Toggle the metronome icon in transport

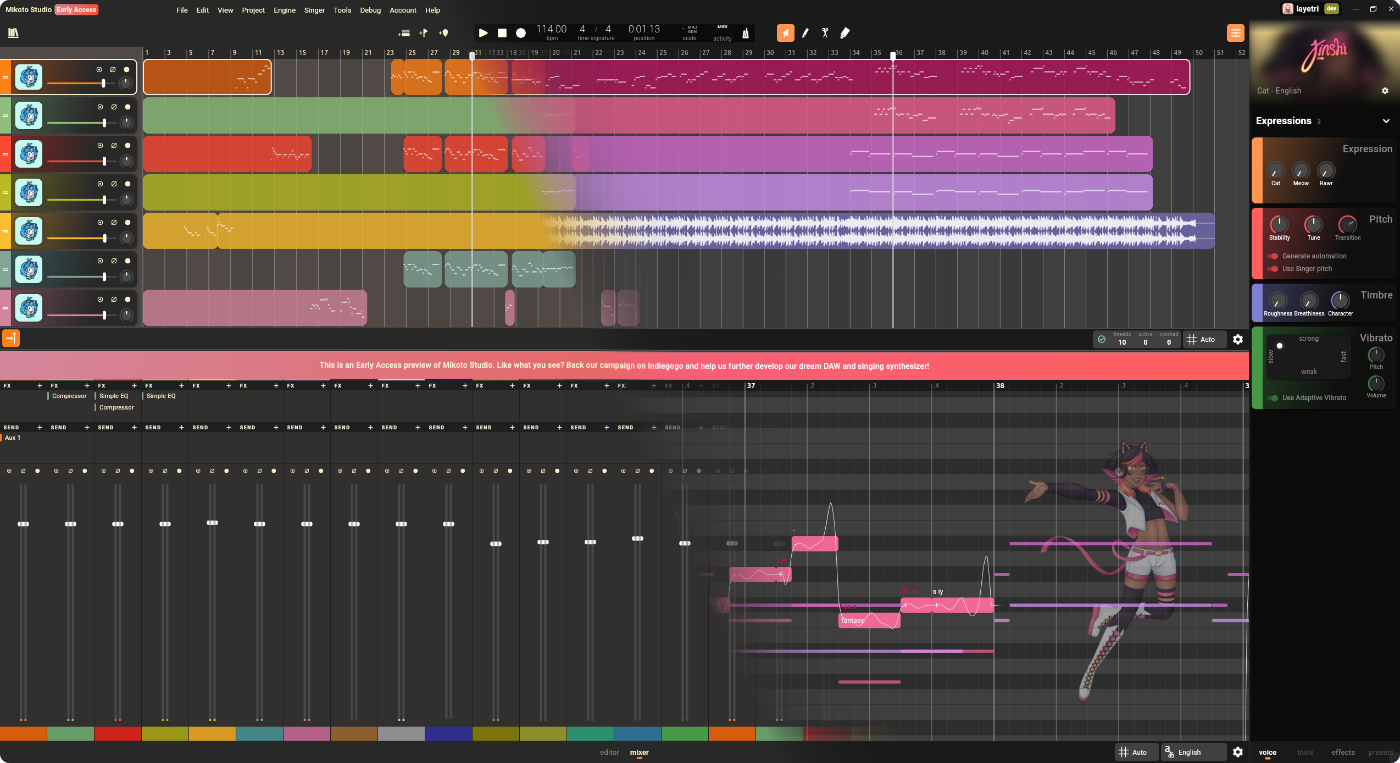pyautogui.click(x=745, y=33)
